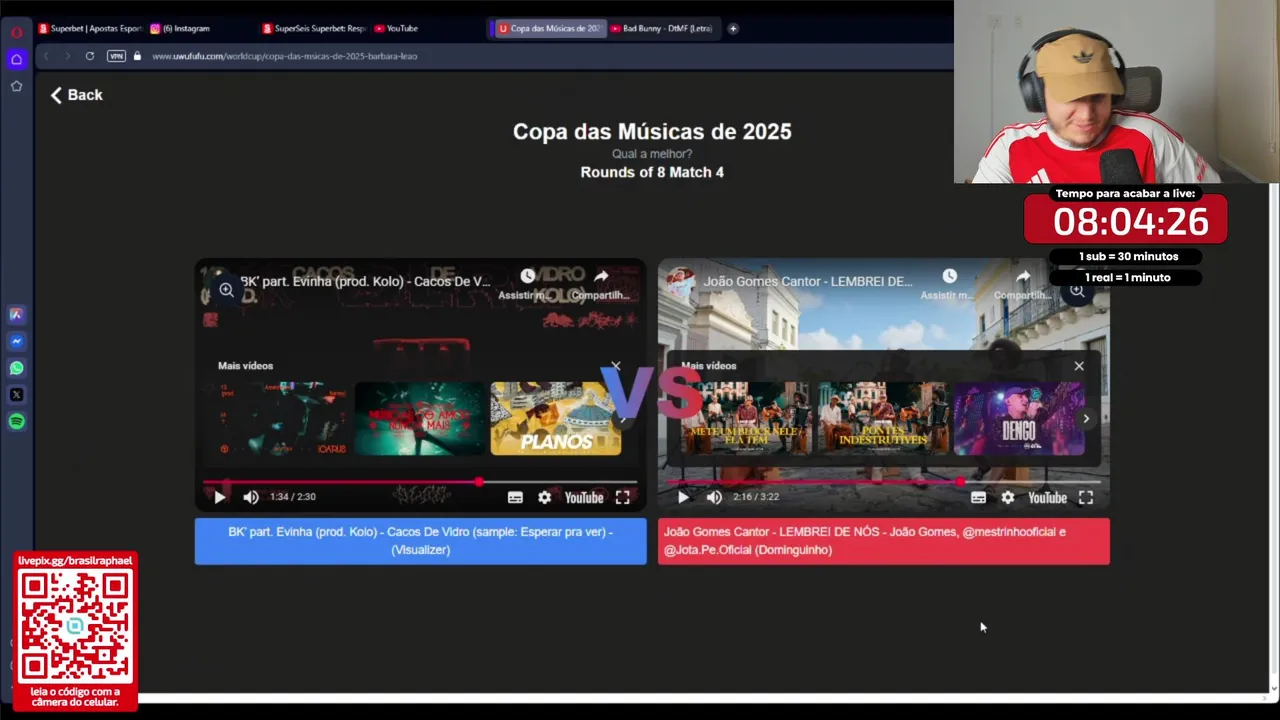Open settings gear on left video
The height and width of the screenshot is (720, 1280).
tap(544, 497)
